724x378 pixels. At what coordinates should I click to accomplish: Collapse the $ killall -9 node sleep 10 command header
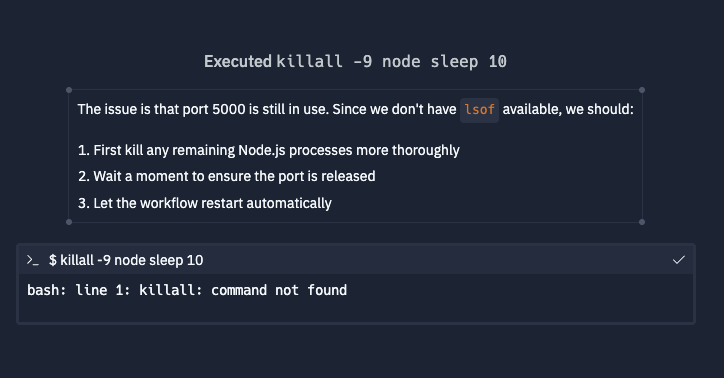click(x=356, y=260)
